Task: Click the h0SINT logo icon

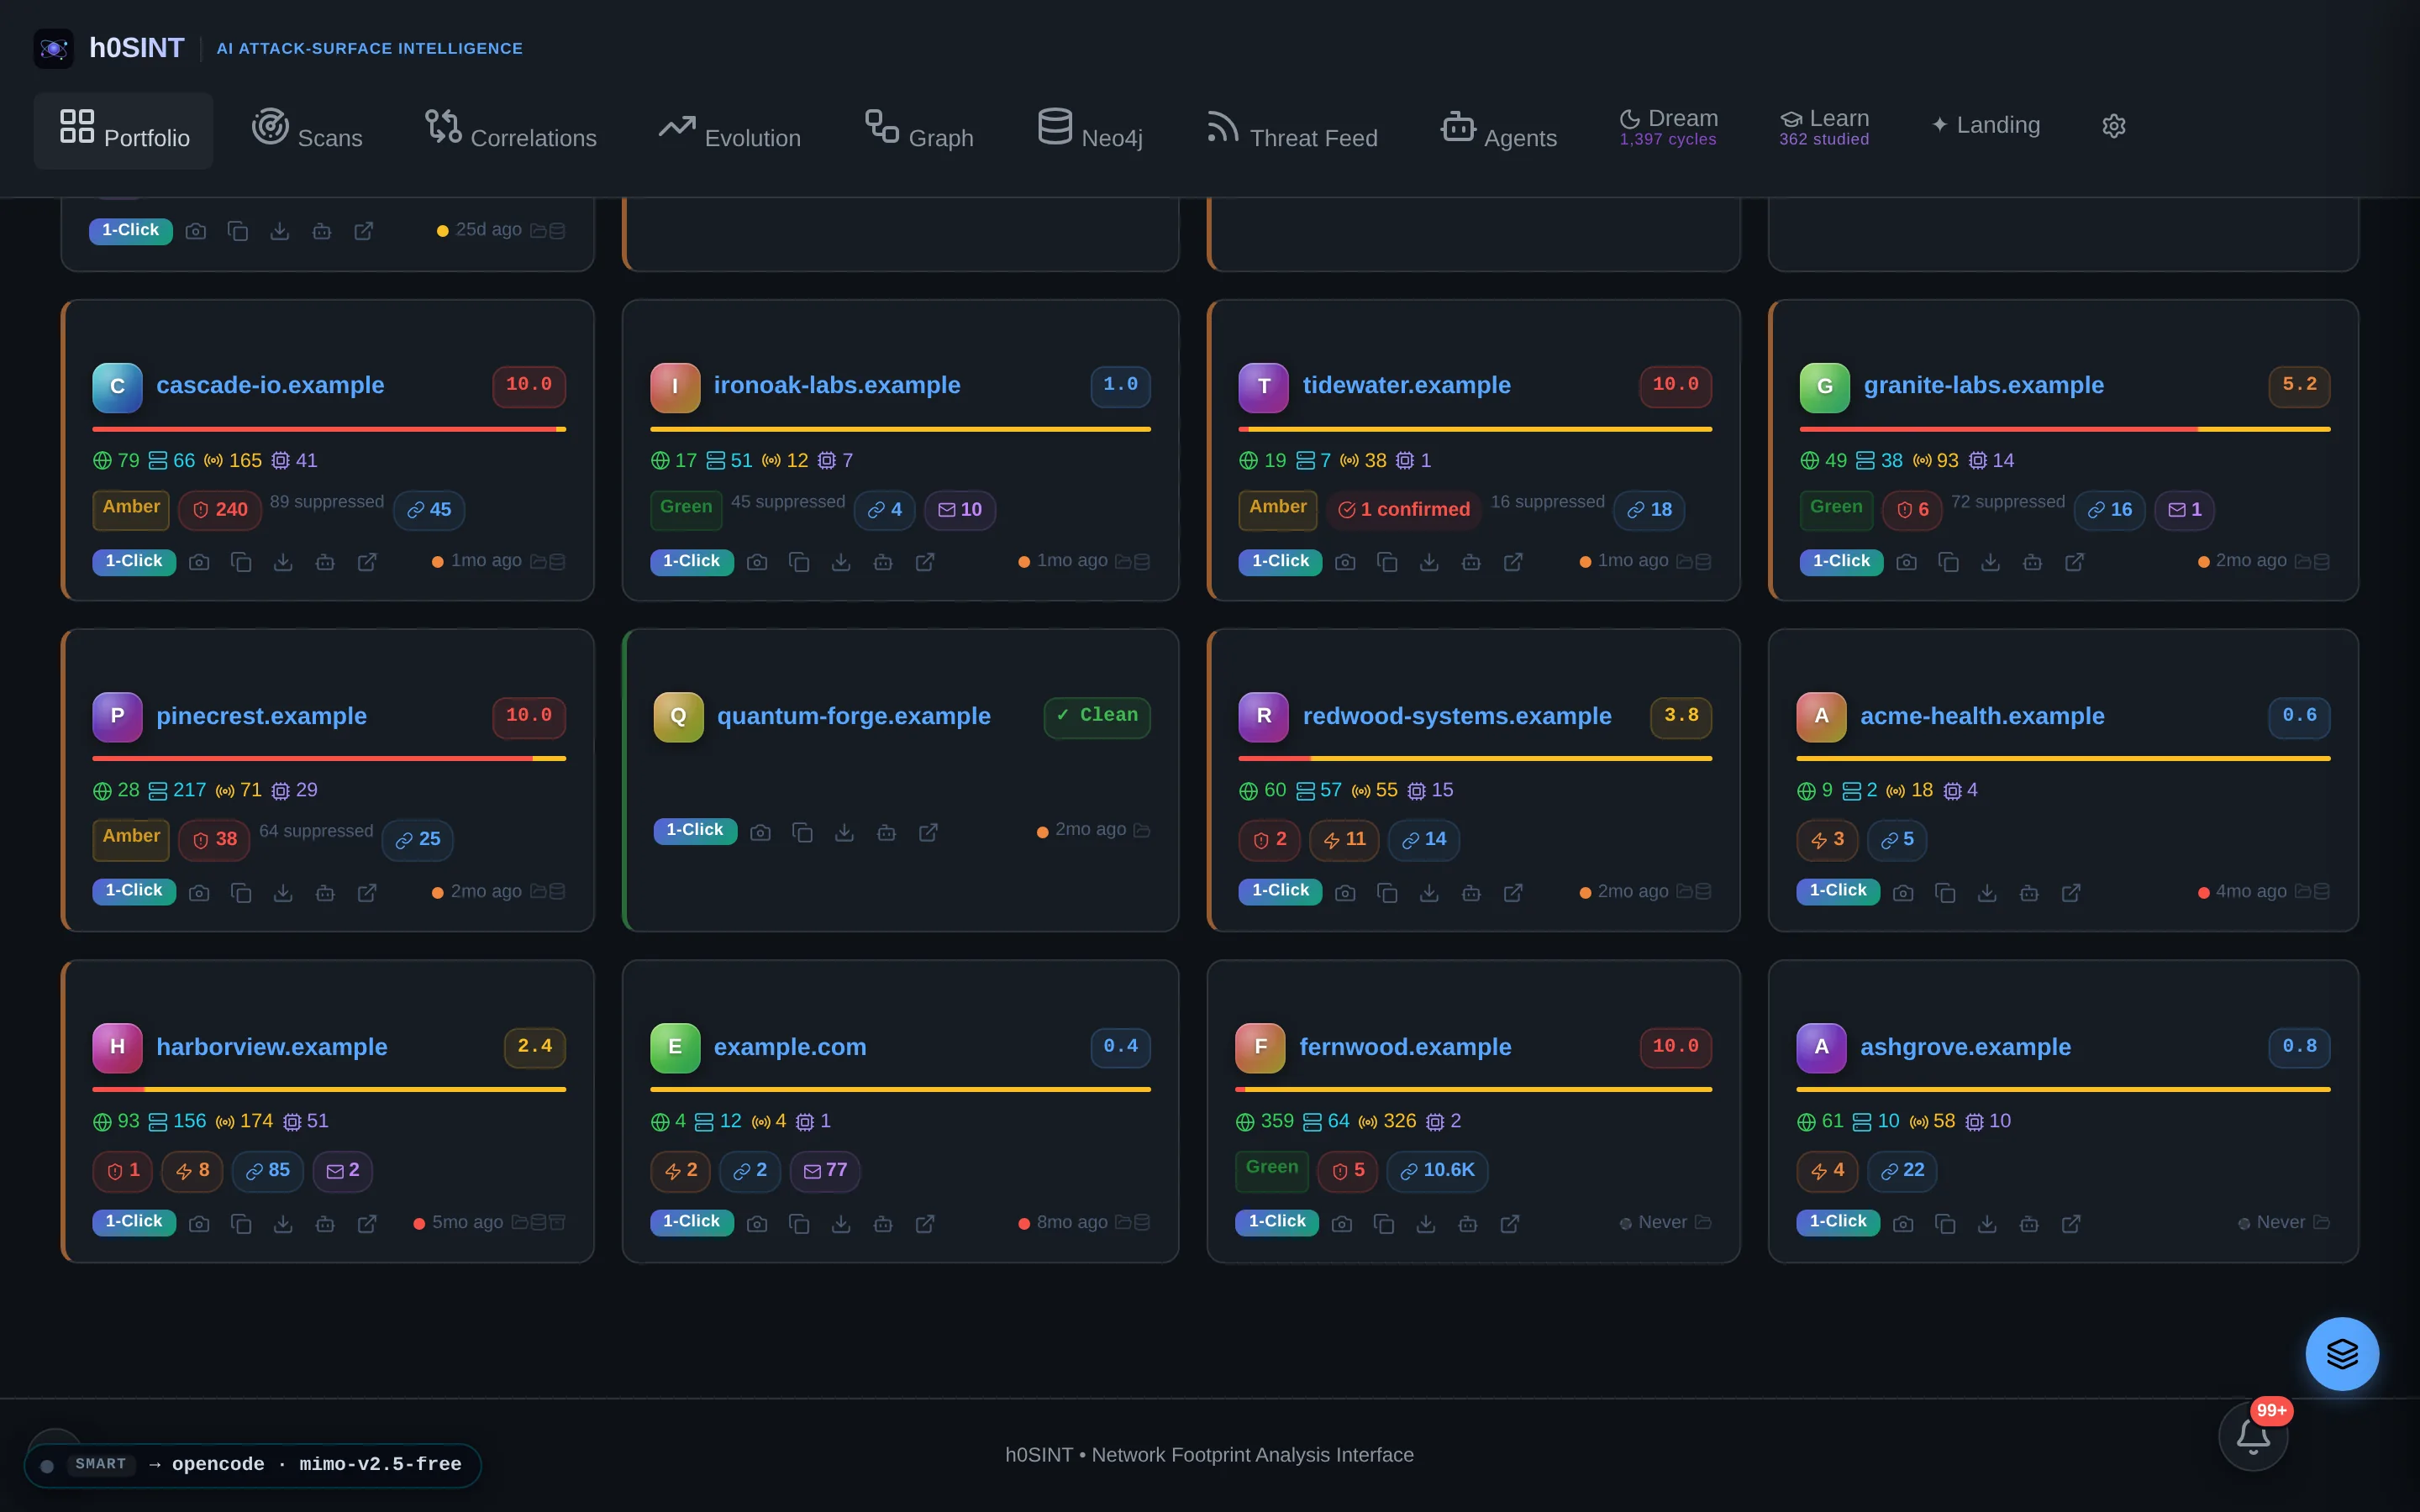Action: (54, 48)
